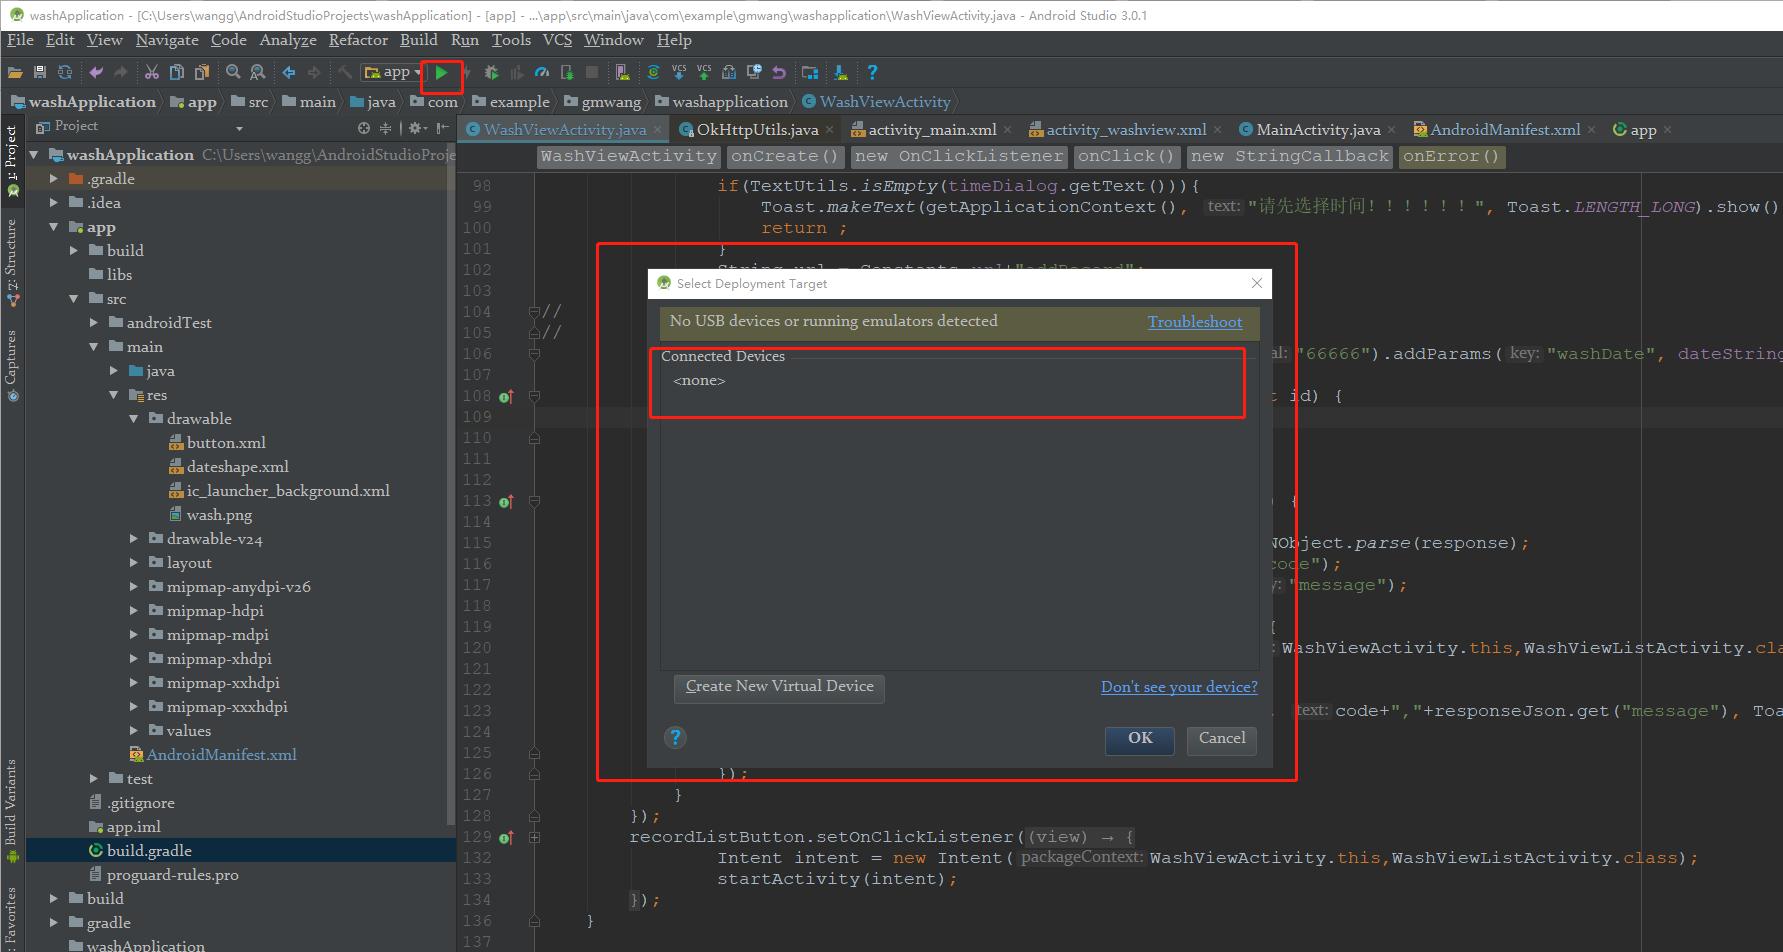This screenshot has height=952, width=1783.
Task: Click the VCS Update Project icon
Action: (x=679, y=72)
